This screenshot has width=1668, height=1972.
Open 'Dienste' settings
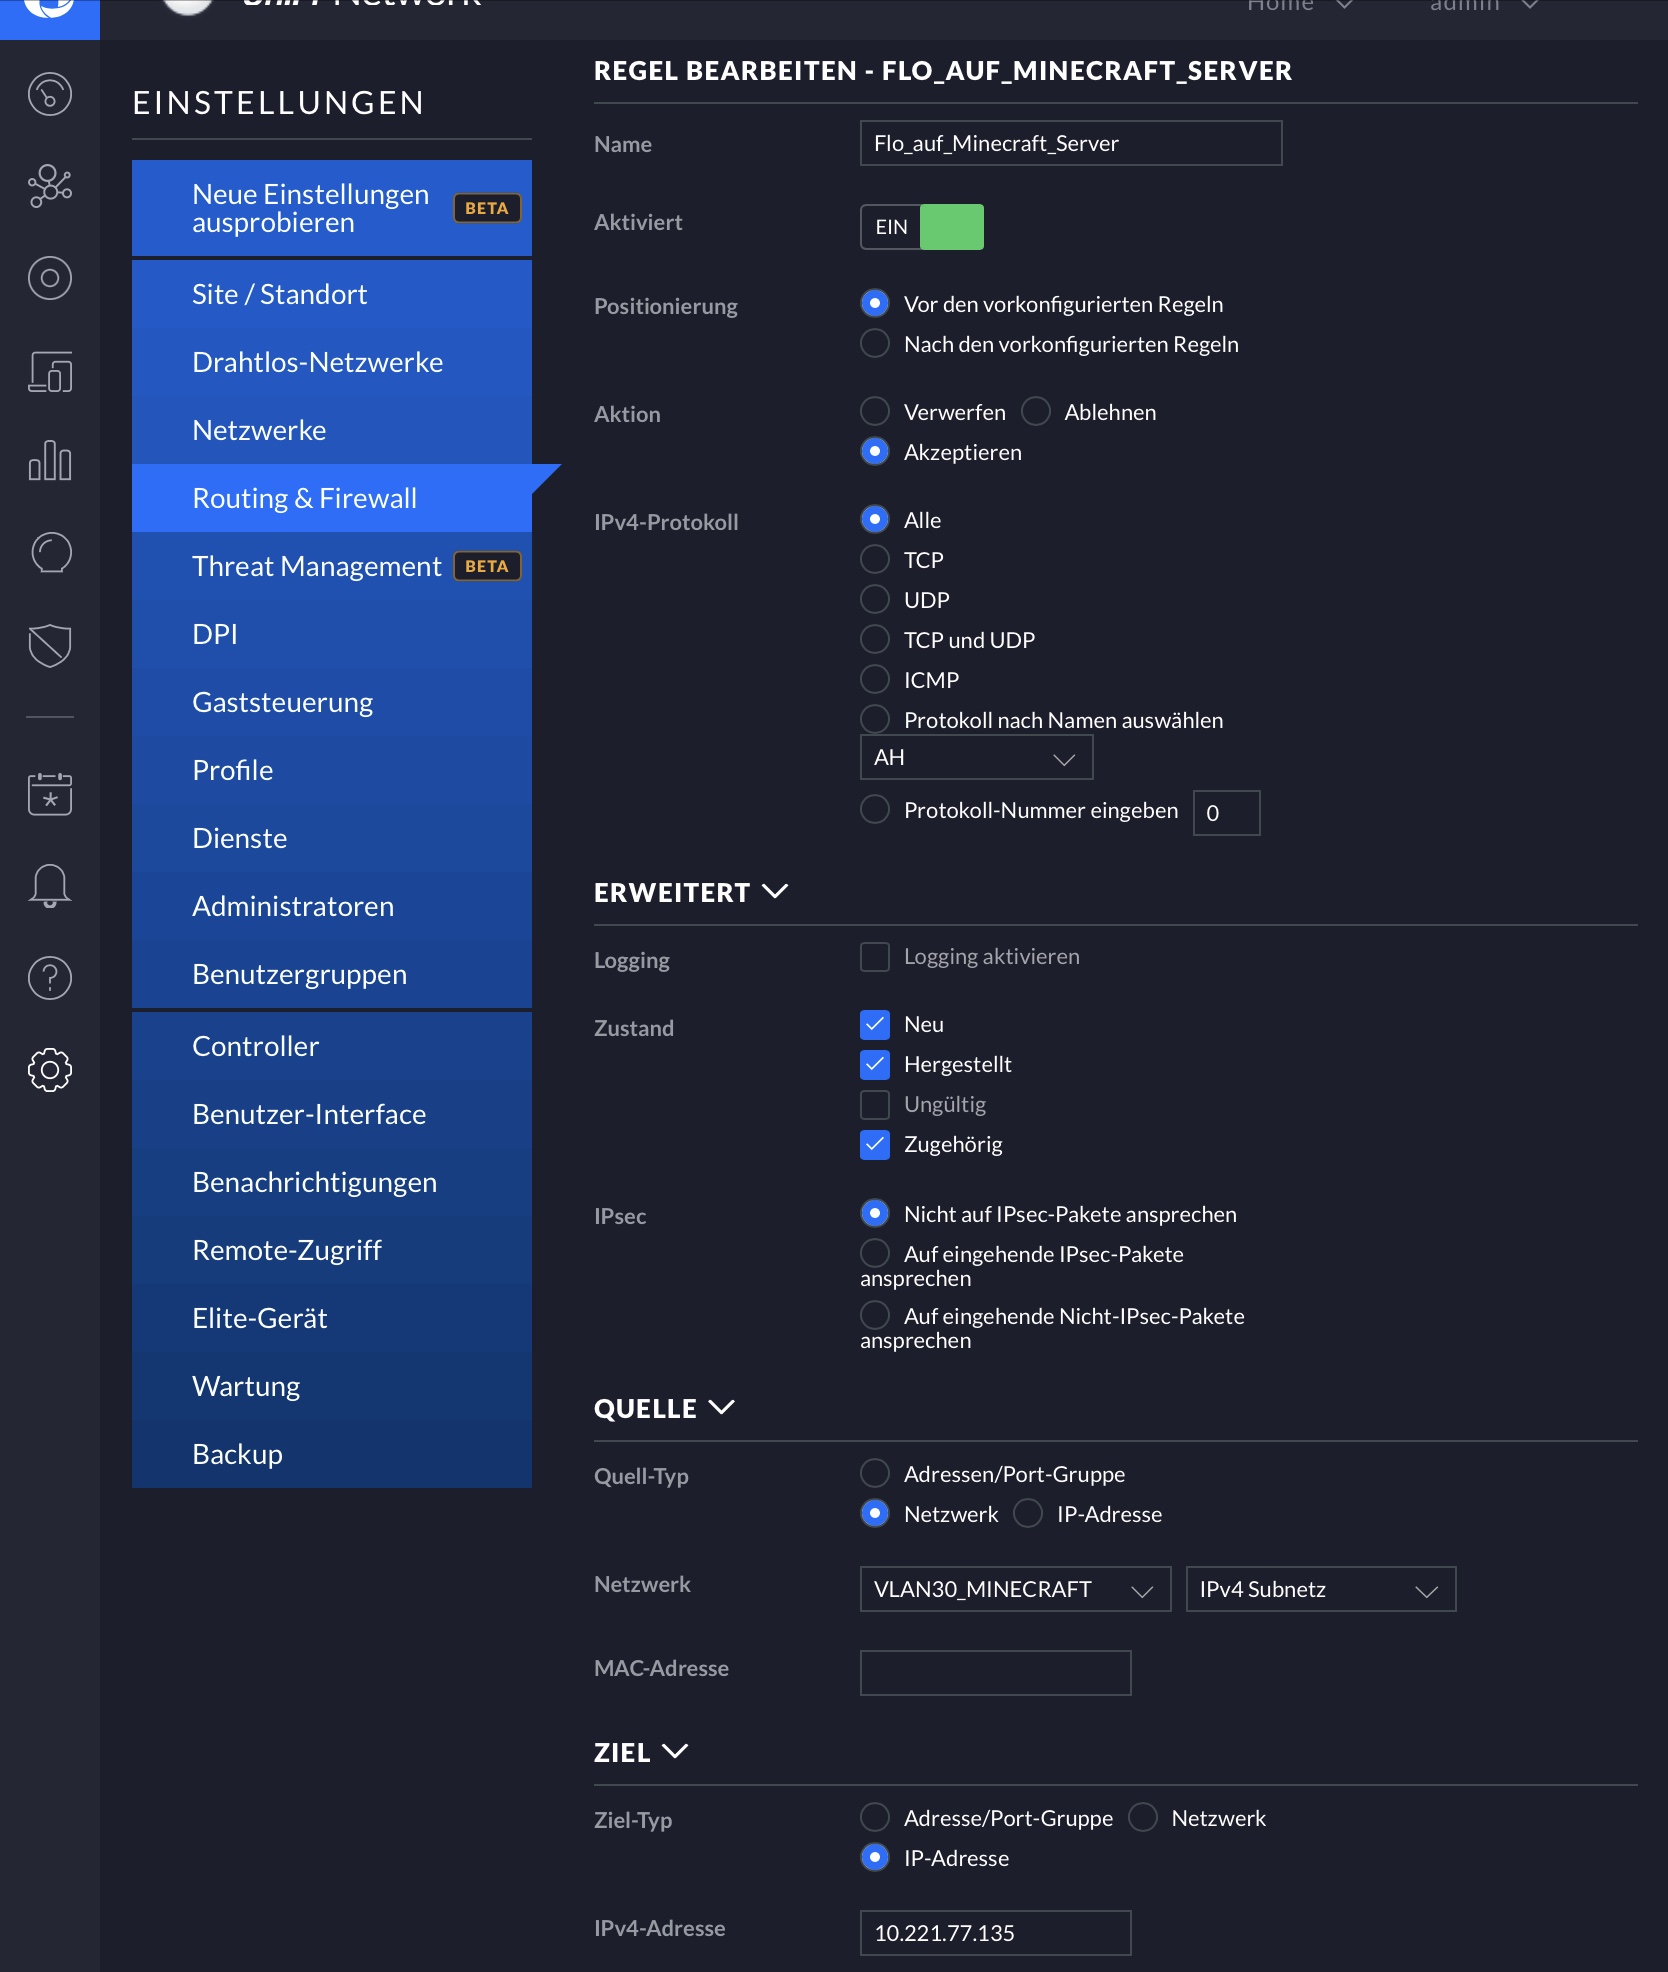pyautogui.click(x=332, y=838)
